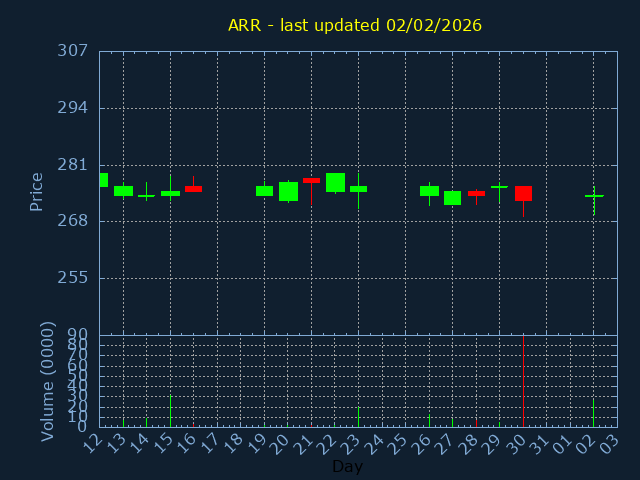
Task: Click the 'Price' y-axis label
Action: tap(37, 191)
